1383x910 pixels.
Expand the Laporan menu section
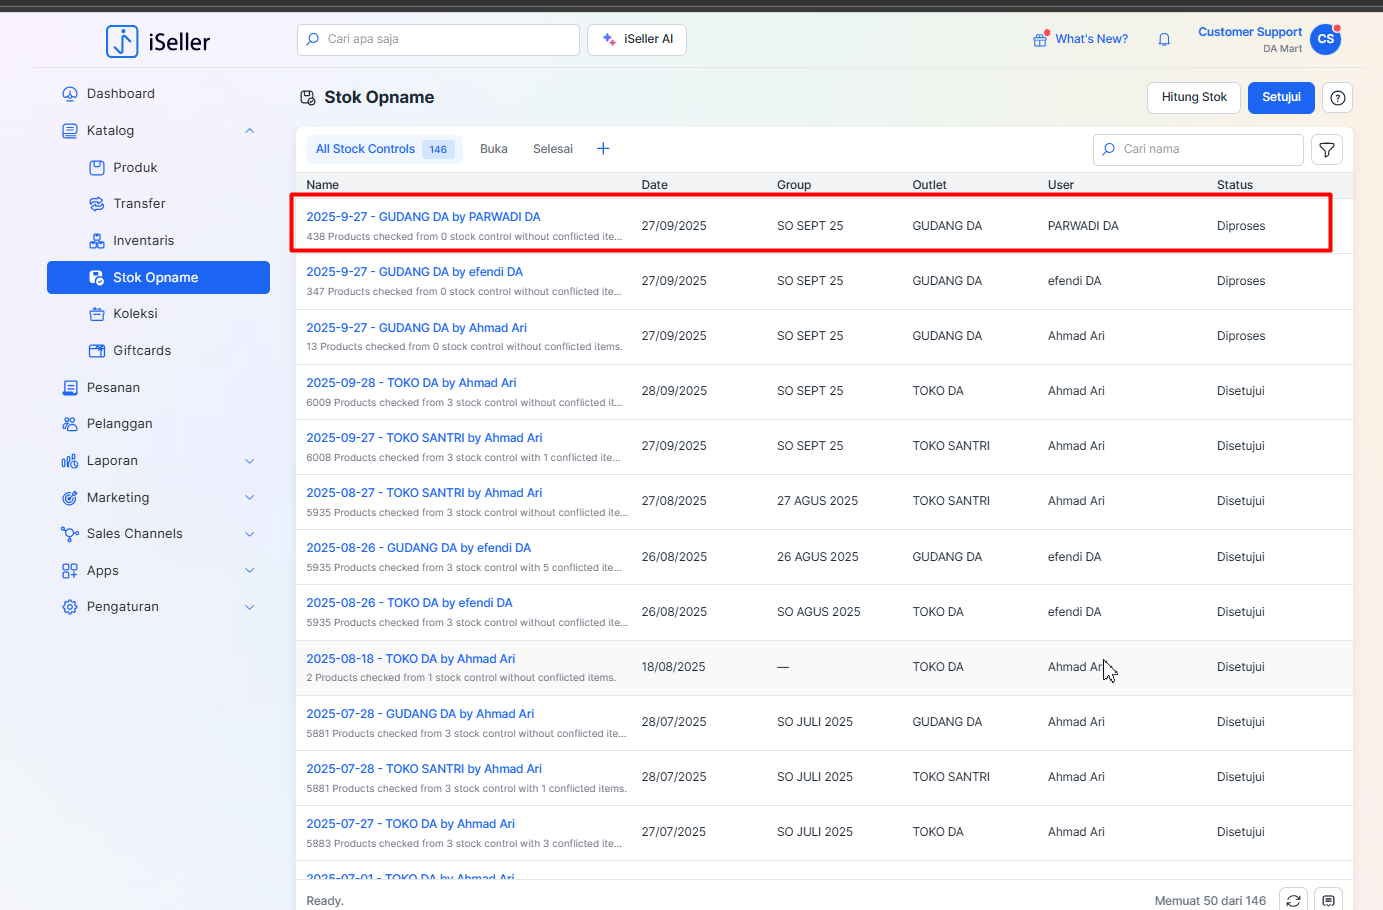click(249, 461)
